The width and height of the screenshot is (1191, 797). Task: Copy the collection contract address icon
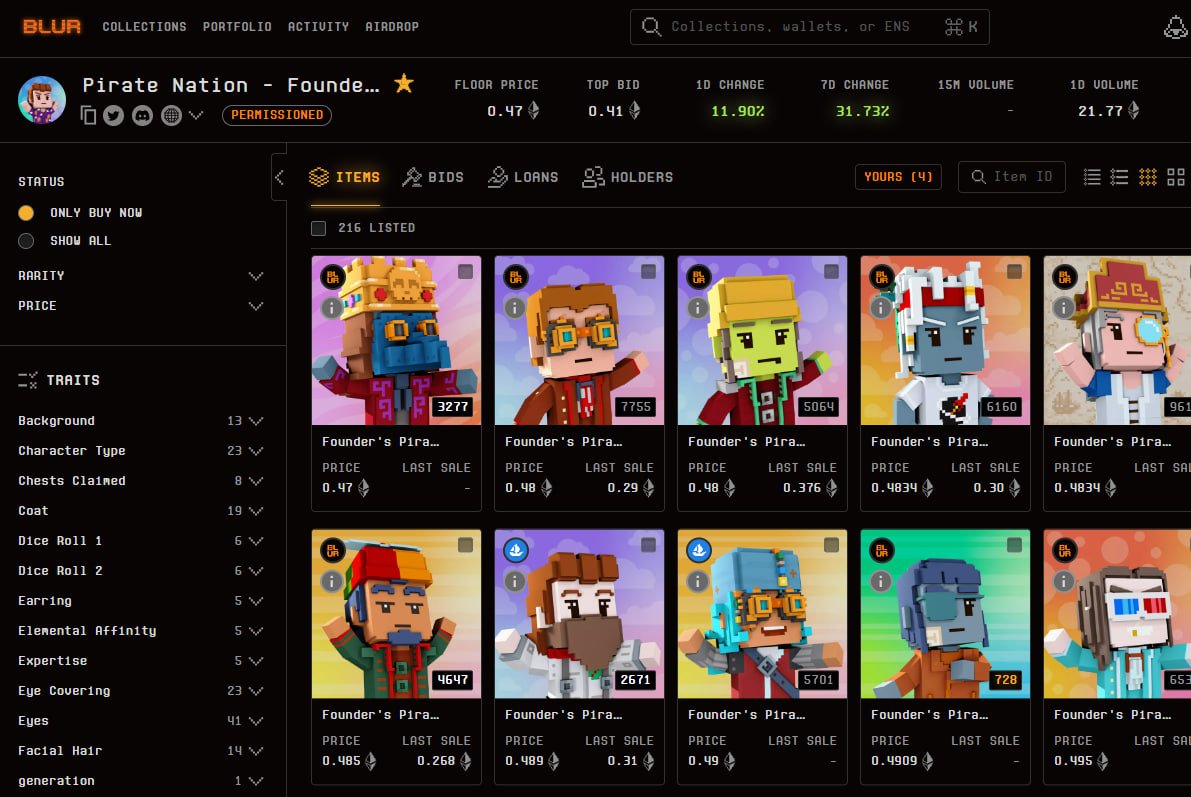[88, 115]
